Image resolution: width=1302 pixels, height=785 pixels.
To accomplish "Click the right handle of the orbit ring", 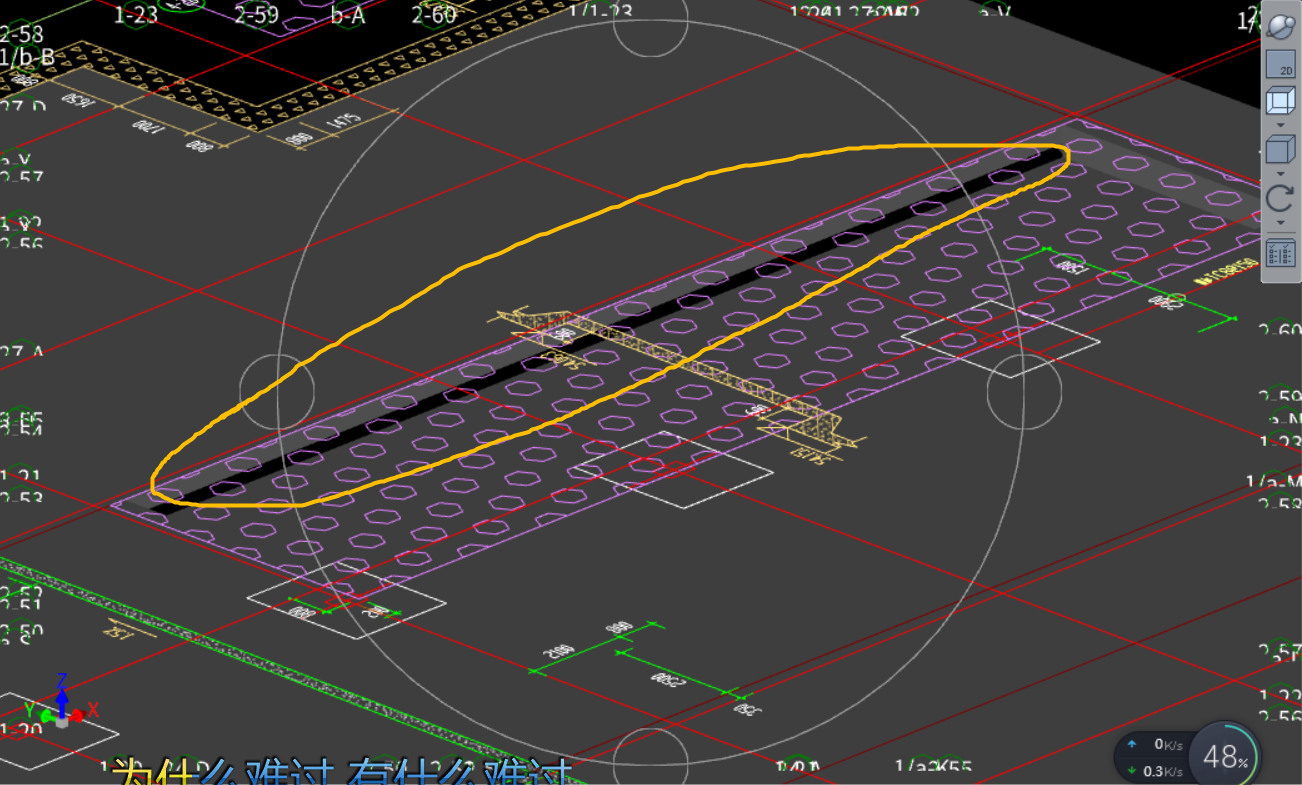I will click(1024, 391).
